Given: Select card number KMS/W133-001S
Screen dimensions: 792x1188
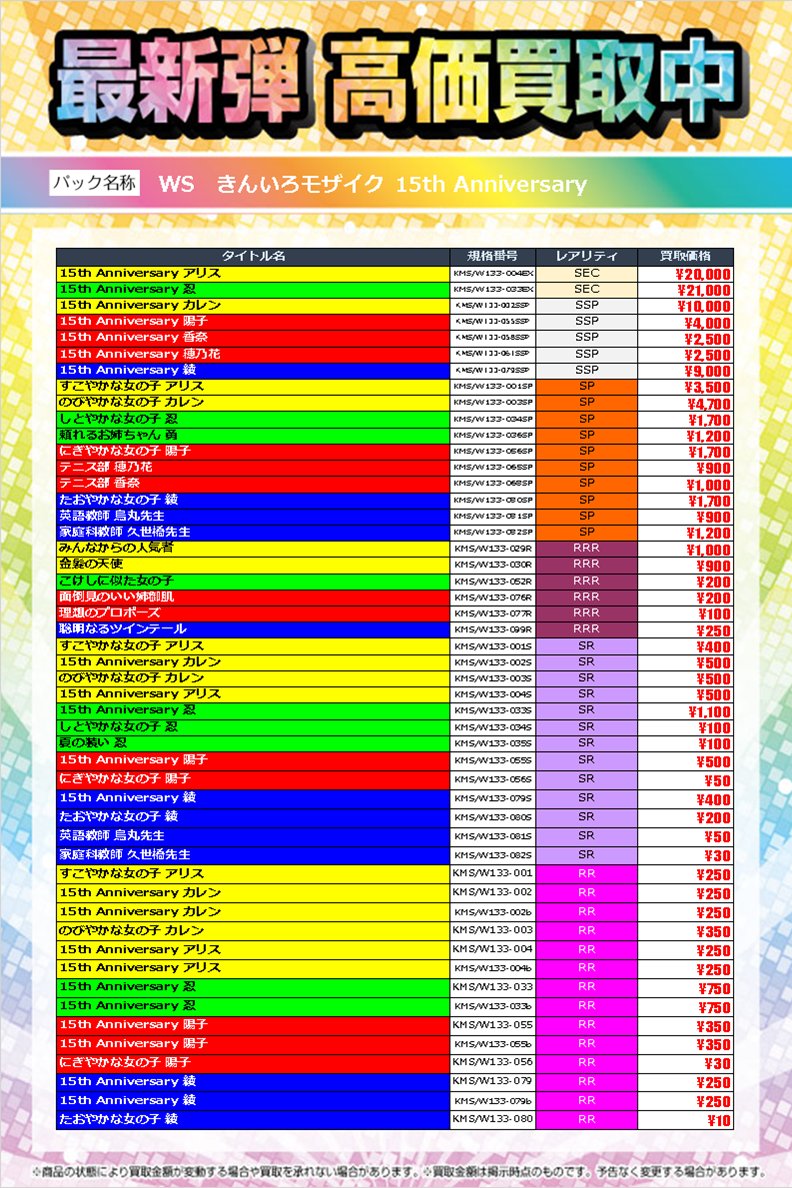Looking at the screenshot, I should pyautogui.click(x=493, y=646).
